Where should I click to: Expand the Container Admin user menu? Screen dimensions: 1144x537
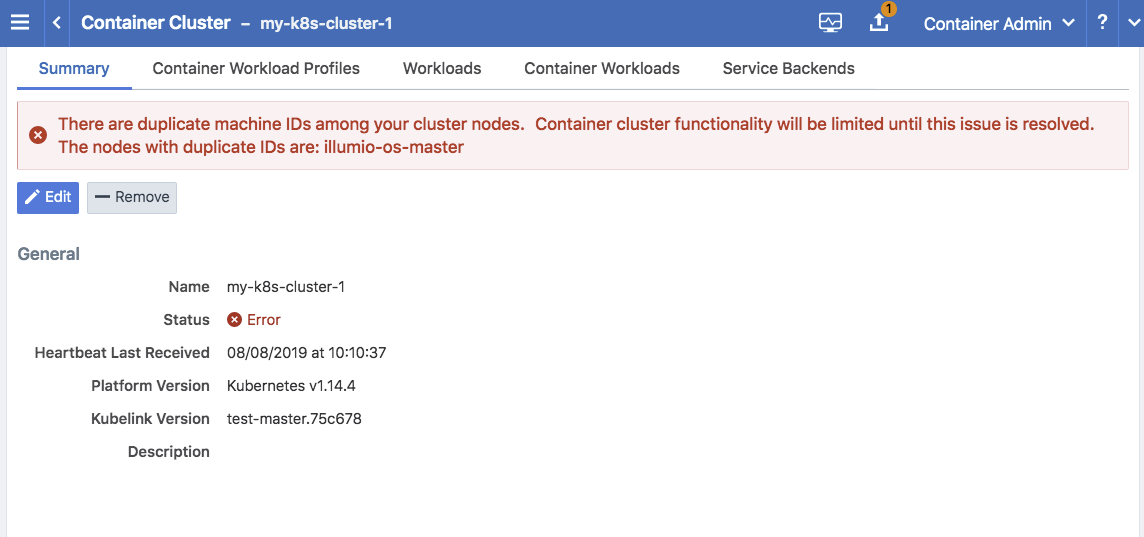pyautogui.click(x=998, y=23)
